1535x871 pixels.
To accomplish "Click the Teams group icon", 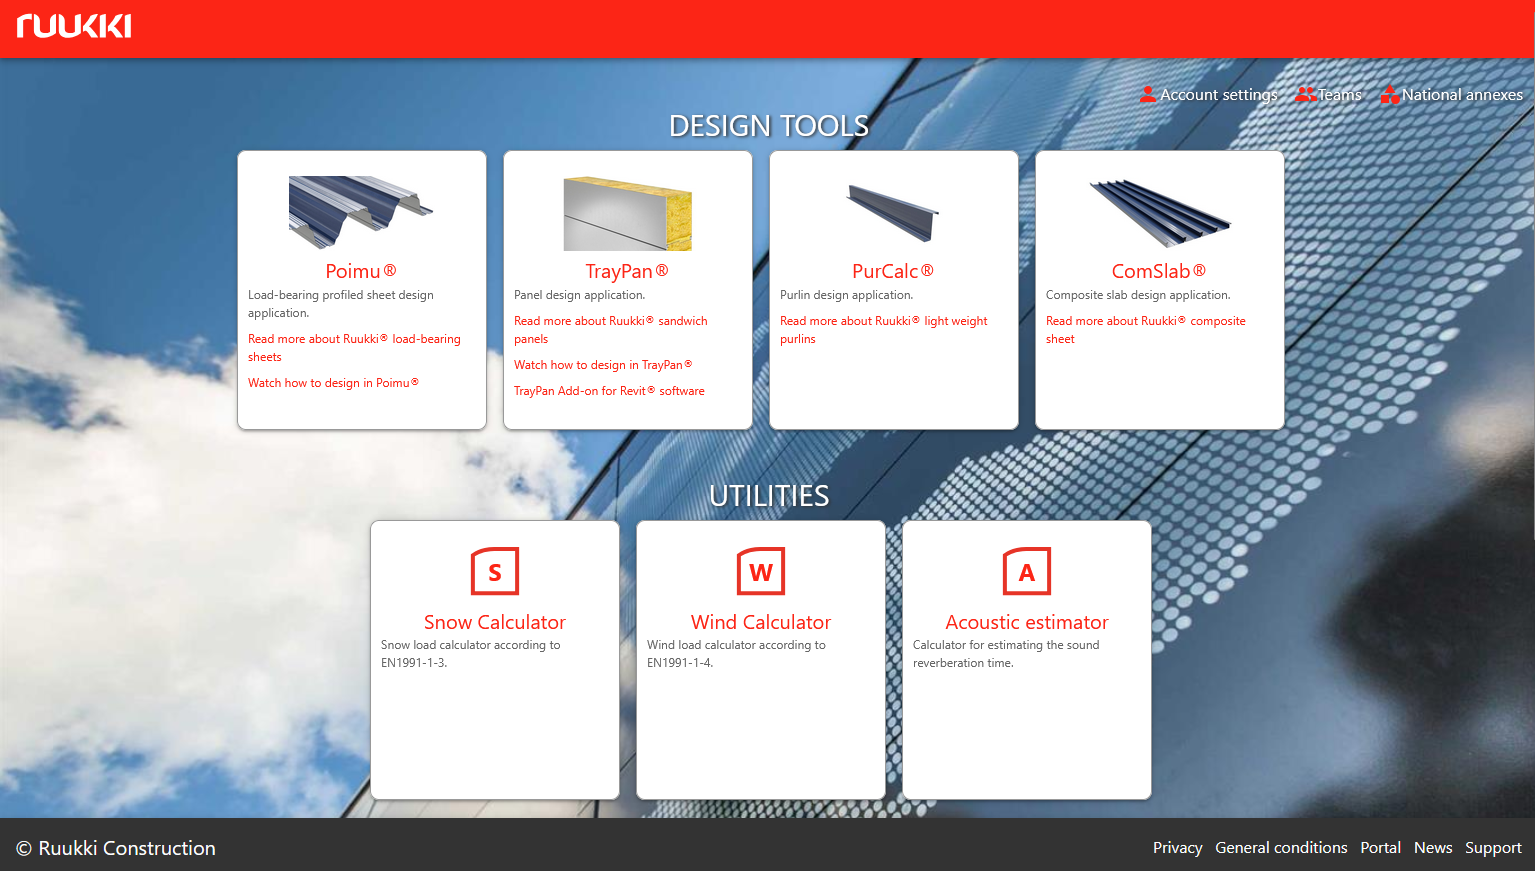I will pos(1305,95).
